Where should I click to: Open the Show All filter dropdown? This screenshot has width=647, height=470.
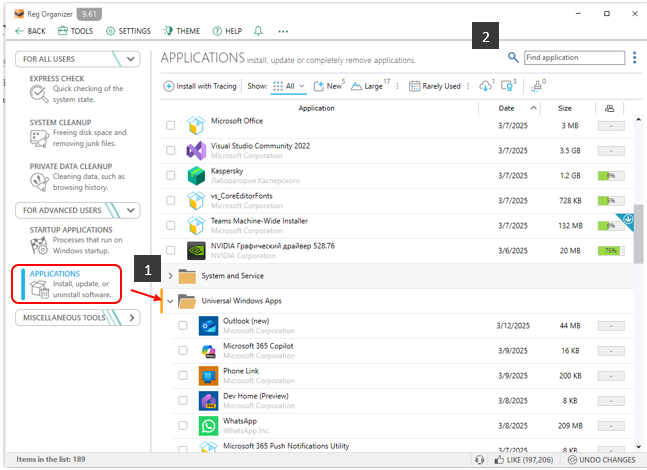click(x=288, y=86)
